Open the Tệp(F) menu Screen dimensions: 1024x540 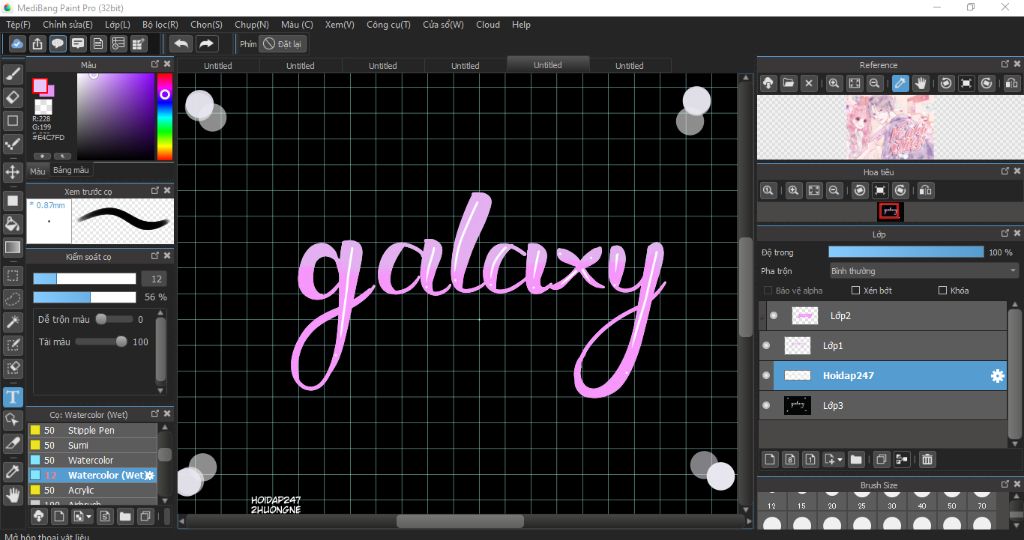pyautogui.click(x=18, y=24)
